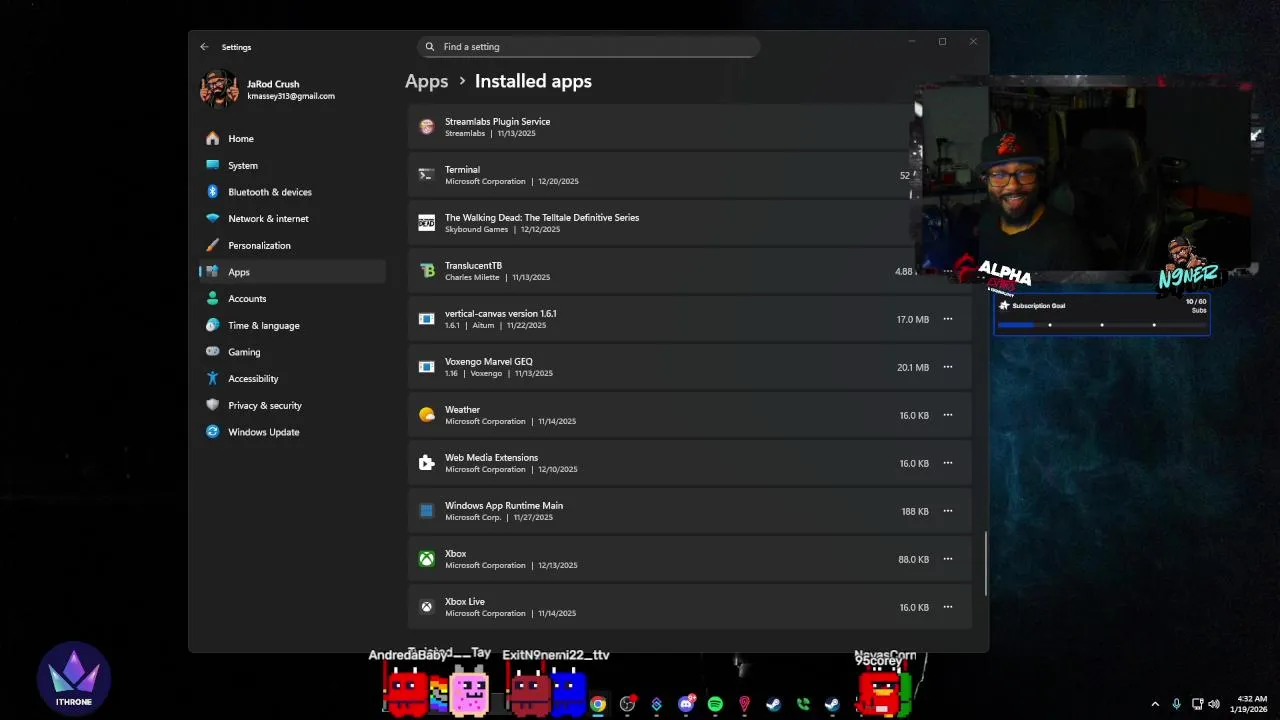Click the Xbox Live app icon
1280x720 pixels.
[x=427, y=607]
